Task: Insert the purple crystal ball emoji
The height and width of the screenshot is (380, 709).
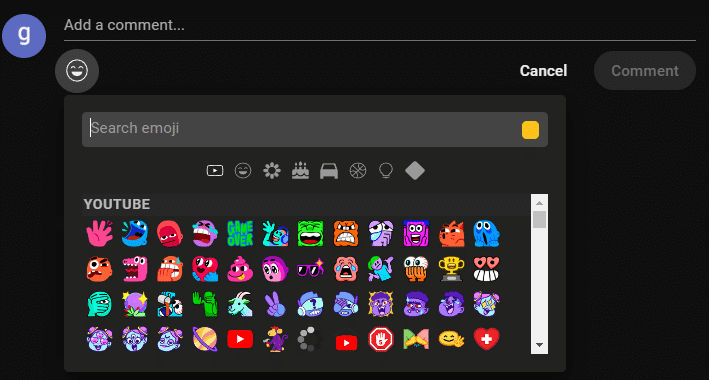Action: [134, 304]
